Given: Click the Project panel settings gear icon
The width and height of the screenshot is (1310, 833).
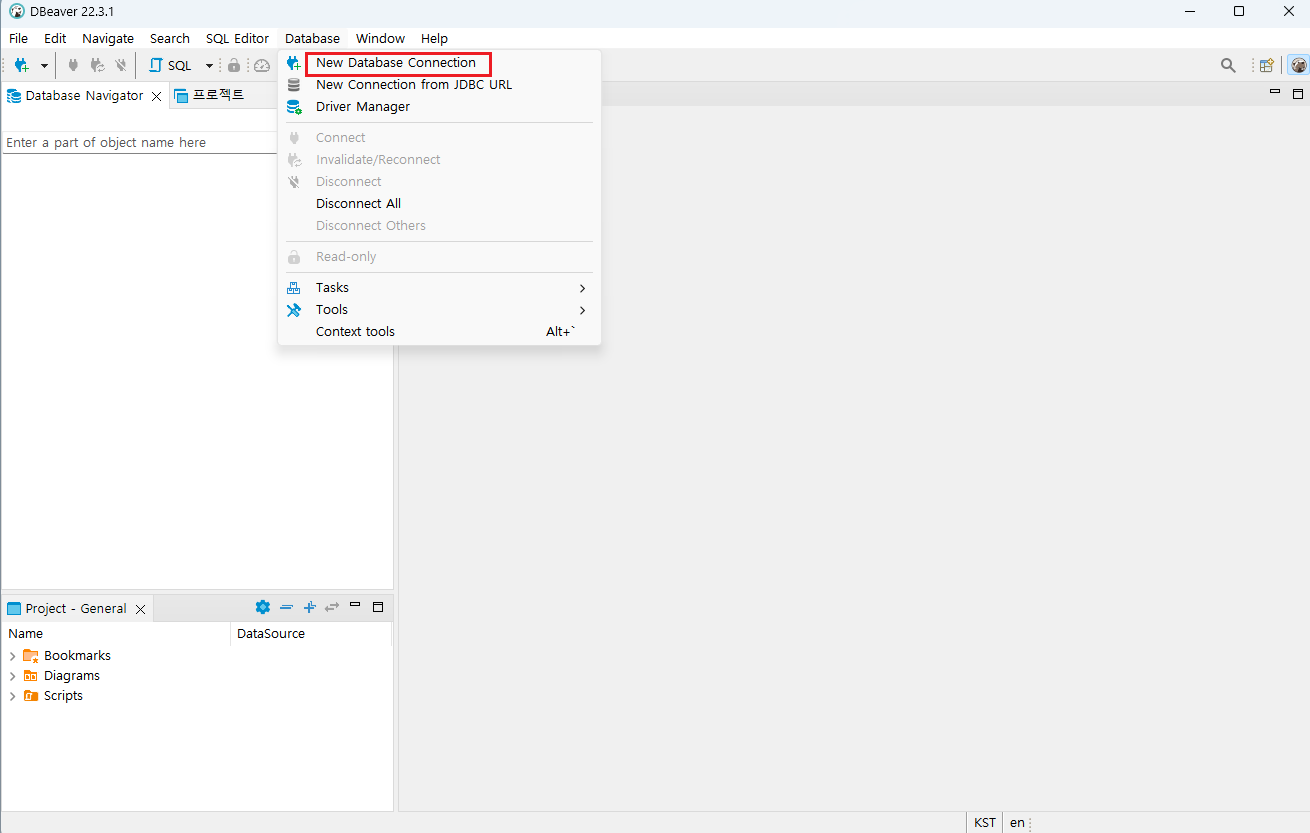Looking at the screenshot, I should click(263, 607).
